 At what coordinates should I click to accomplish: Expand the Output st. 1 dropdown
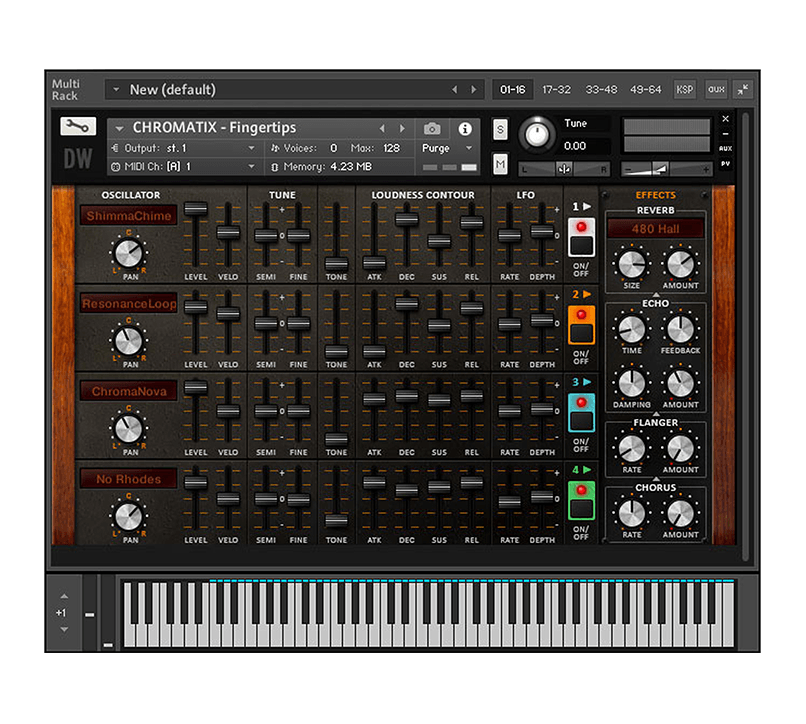pyautogui.click(x=252, y=148)
